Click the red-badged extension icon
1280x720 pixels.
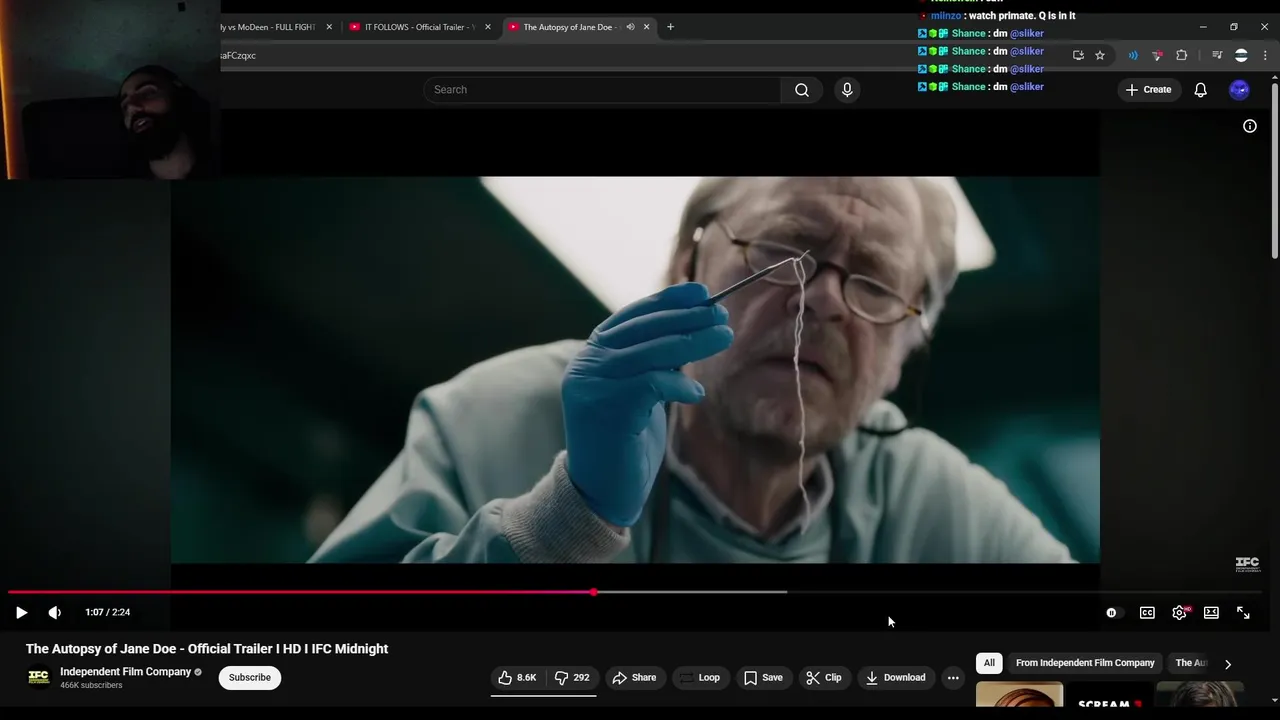[x=1157, y=56]
